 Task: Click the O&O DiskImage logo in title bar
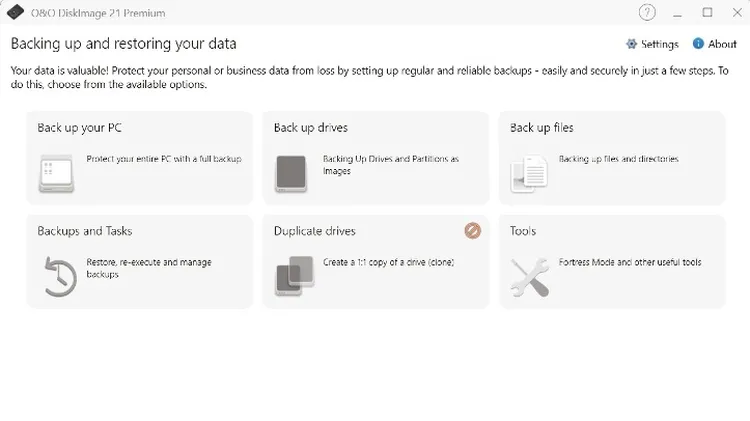[x=14, y=13]
